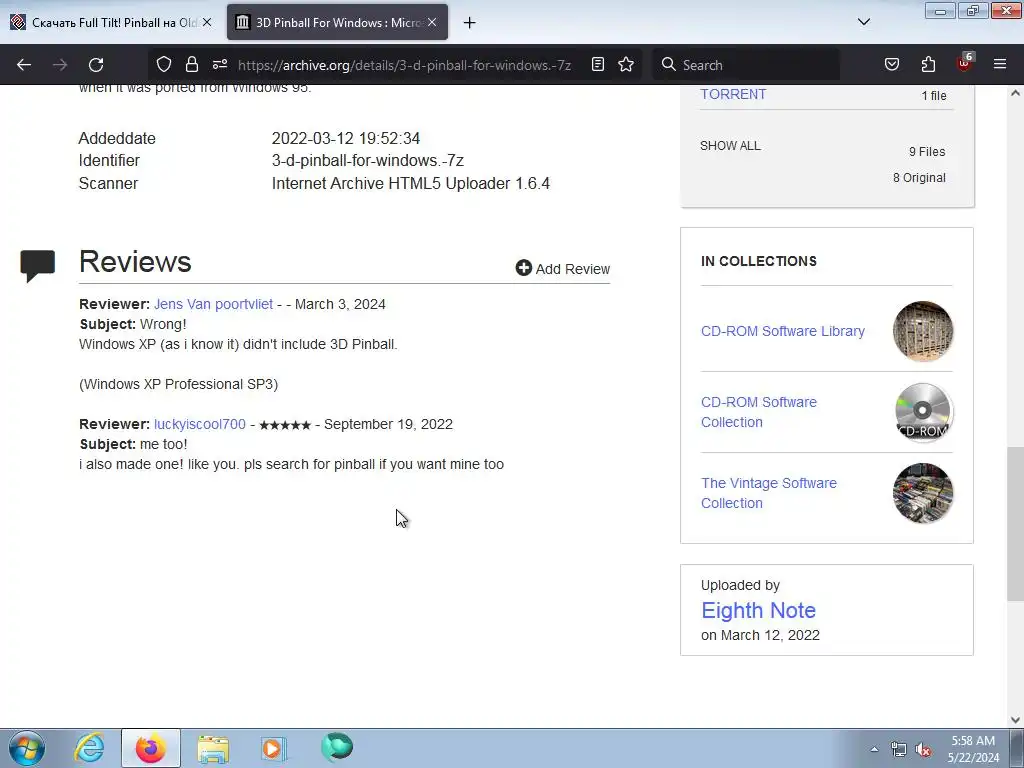Click Firefox taskbar button
The height and width of the screenshot is (768, 1024).
[150, 748]
